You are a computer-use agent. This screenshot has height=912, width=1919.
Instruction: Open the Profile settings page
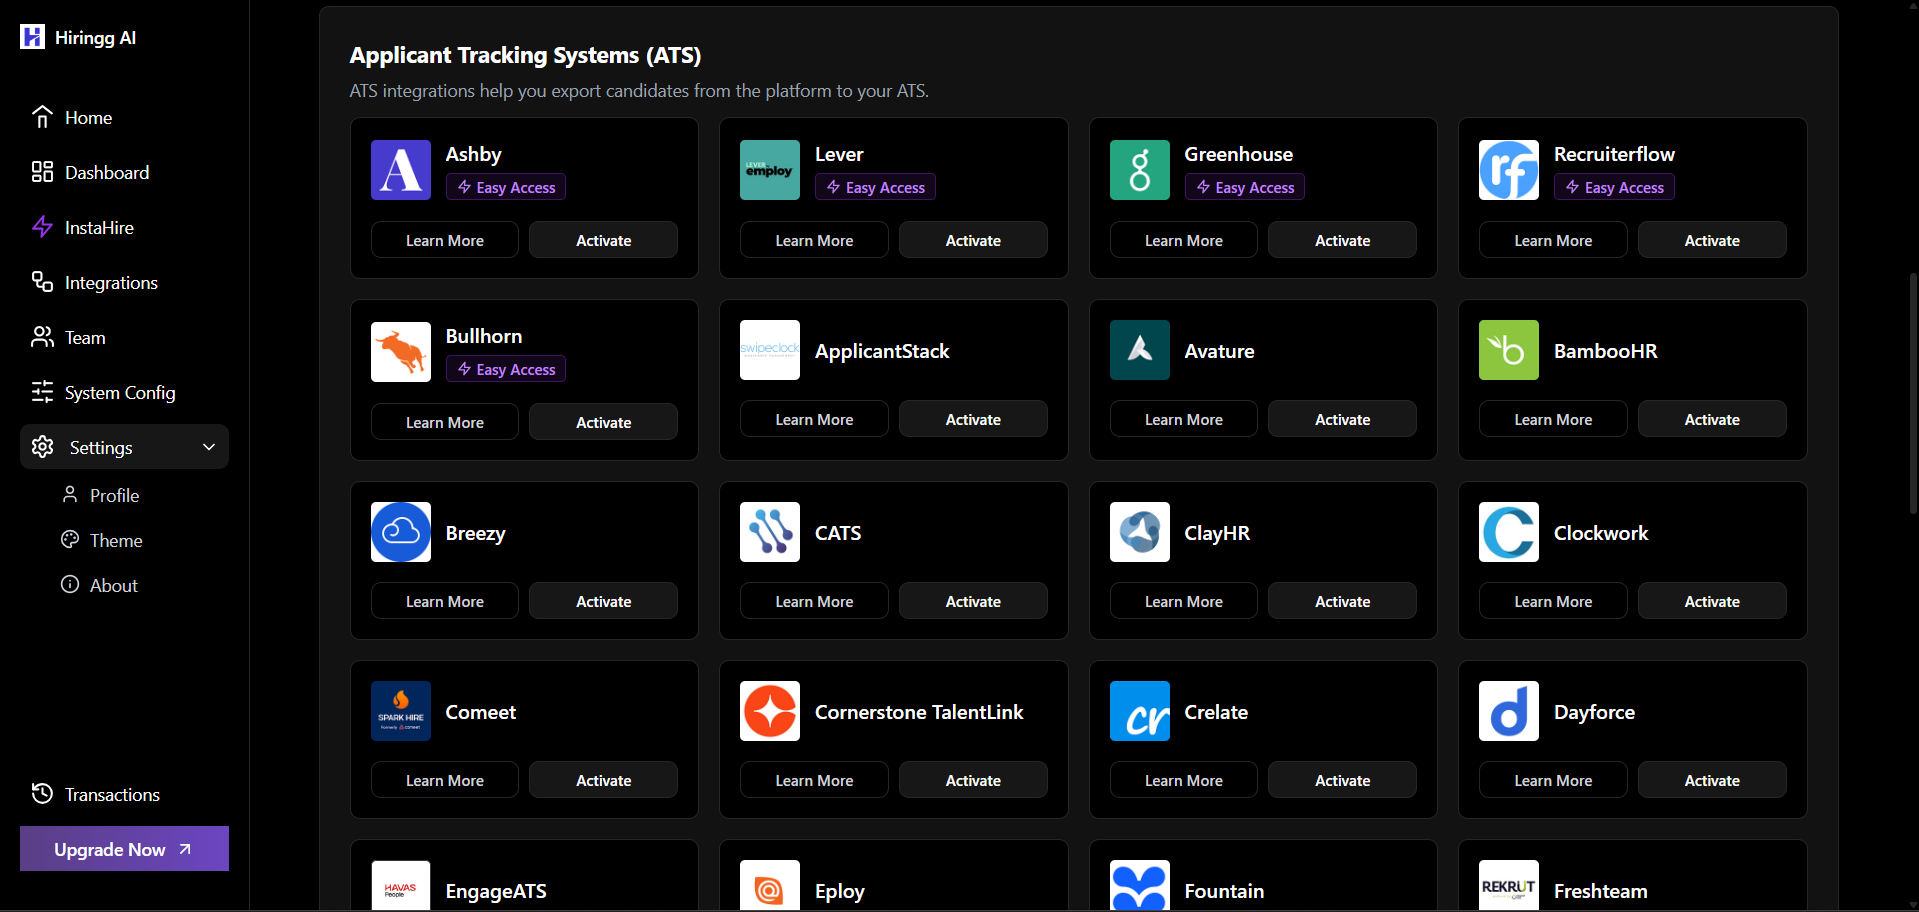[114, 496]
